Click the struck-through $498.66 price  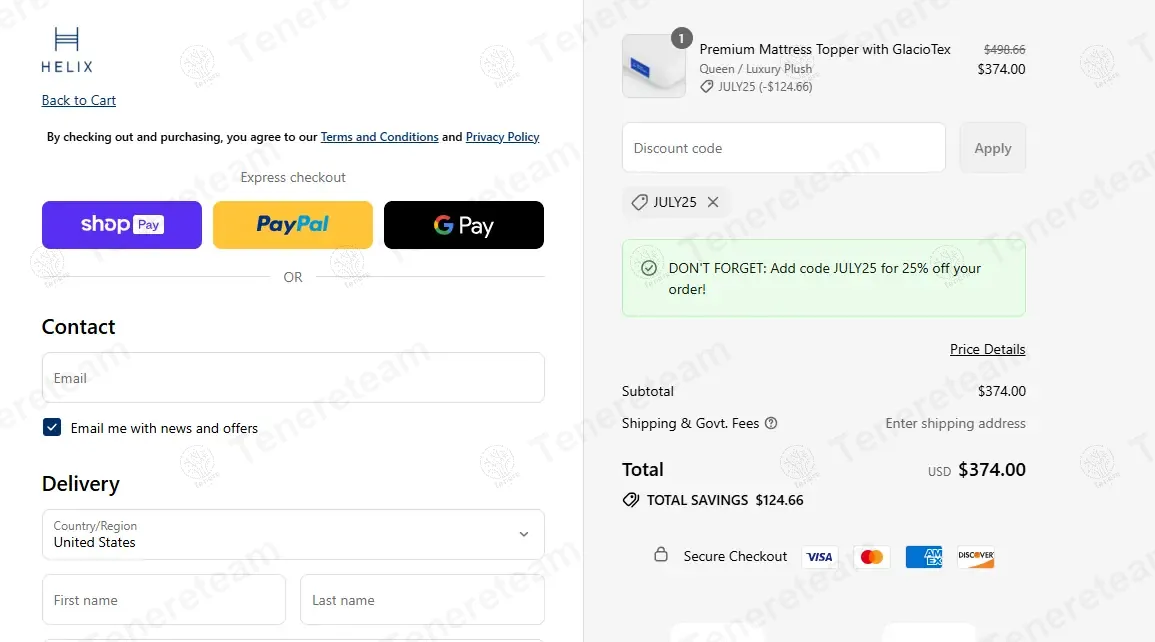pos(1005,49)
